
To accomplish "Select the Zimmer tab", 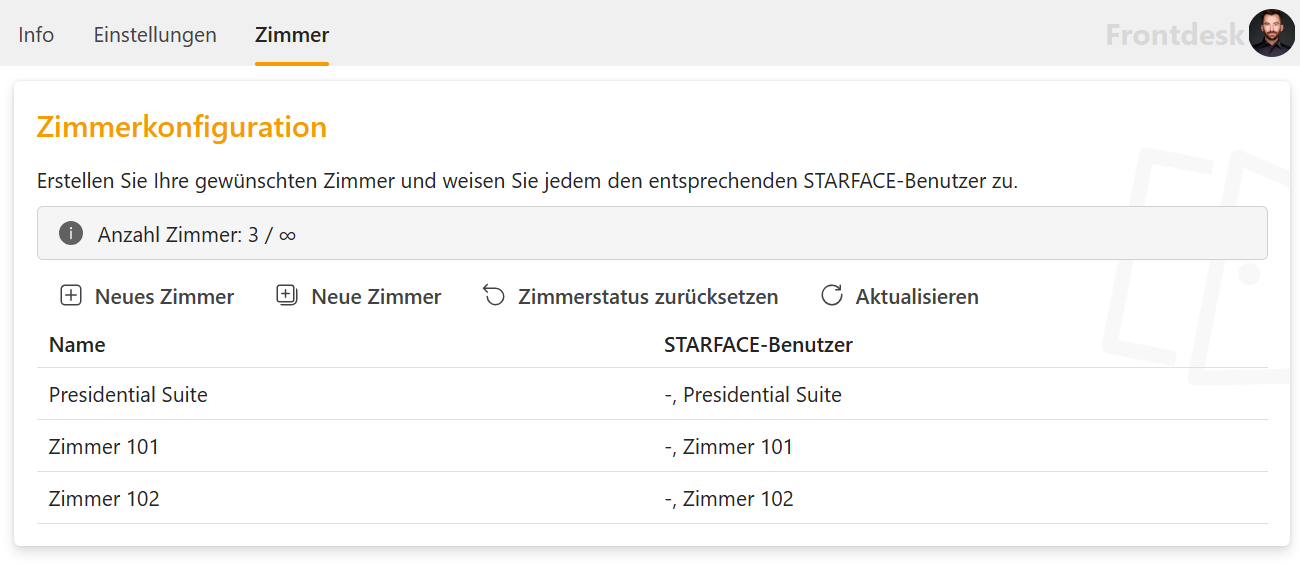I will click(x=292, y=35).
